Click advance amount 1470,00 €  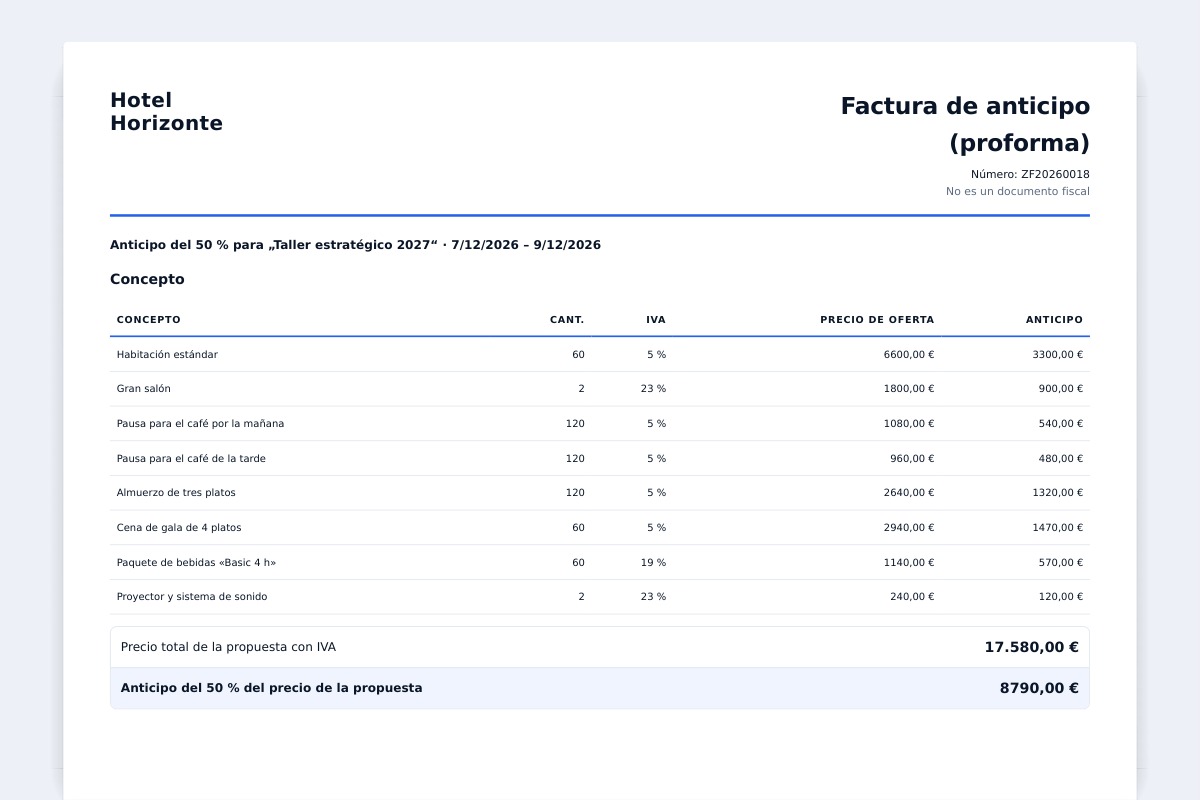[x=1057, y=528]
